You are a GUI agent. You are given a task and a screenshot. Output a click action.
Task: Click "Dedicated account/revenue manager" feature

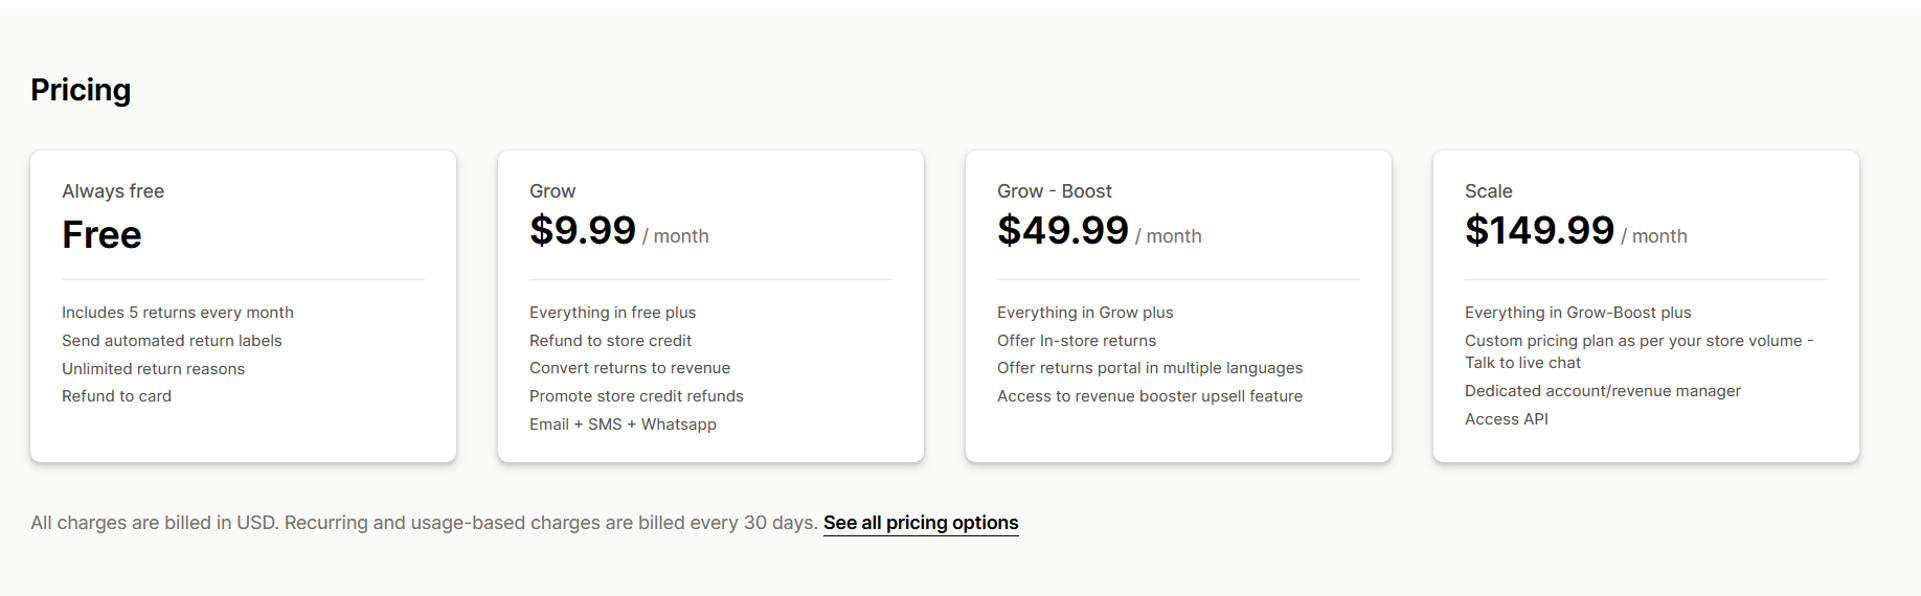(x=1602, y=391)
